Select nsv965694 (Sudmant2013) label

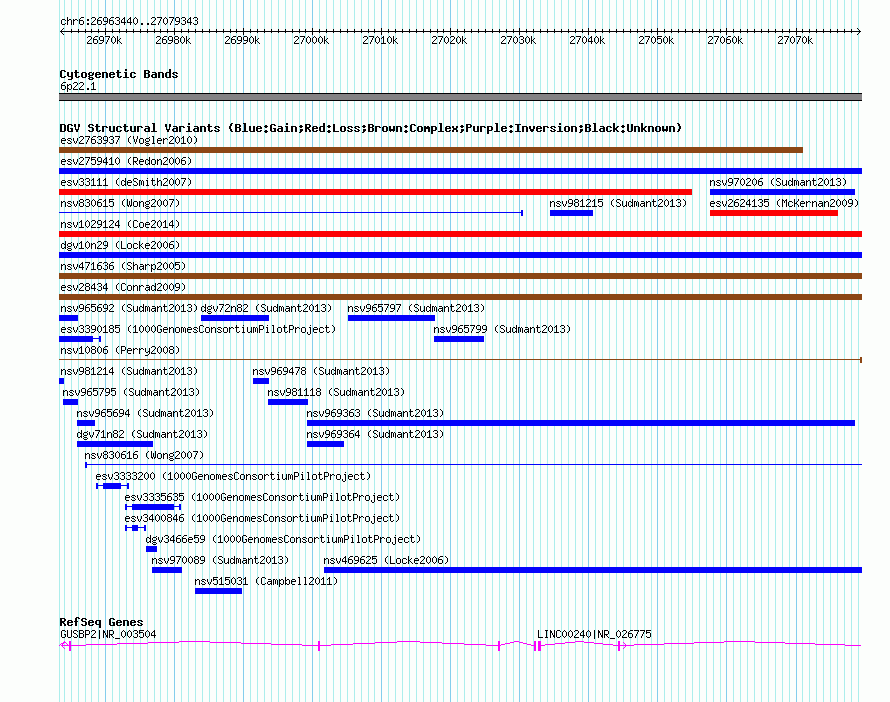point(145,413)
